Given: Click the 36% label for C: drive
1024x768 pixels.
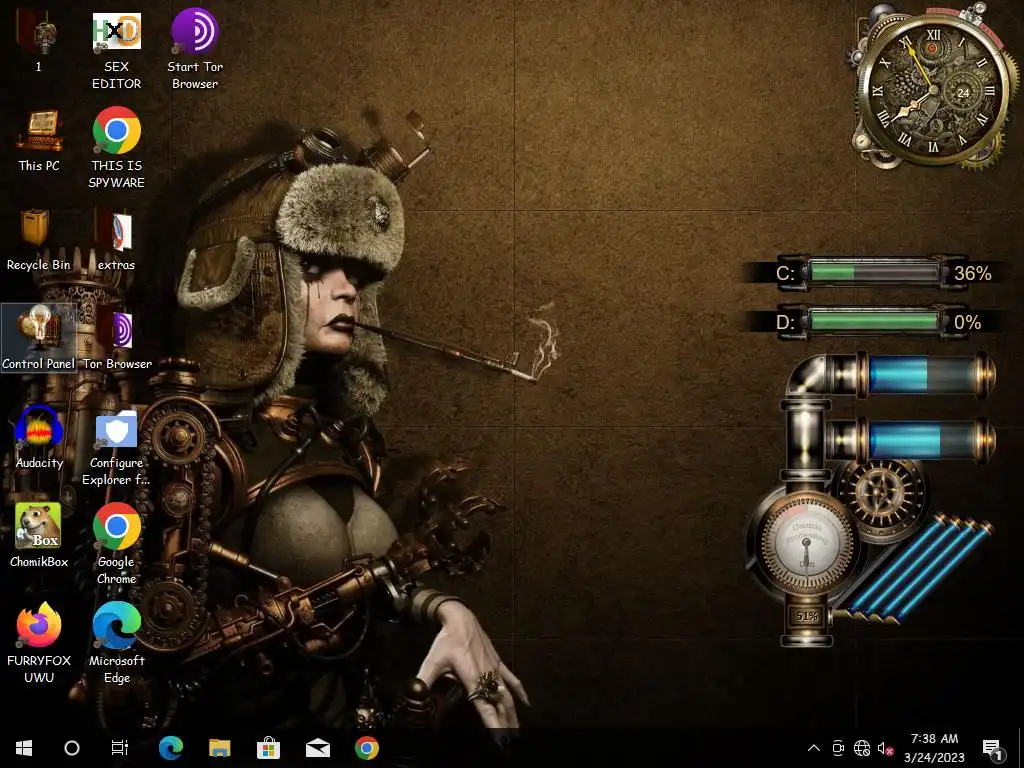Looking at the screenshot, I should tap(972, 273).
